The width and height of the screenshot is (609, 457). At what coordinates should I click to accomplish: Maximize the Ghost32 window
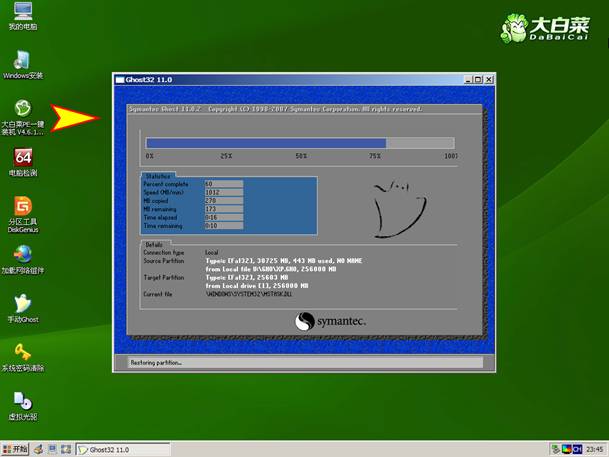pos(478,79)
